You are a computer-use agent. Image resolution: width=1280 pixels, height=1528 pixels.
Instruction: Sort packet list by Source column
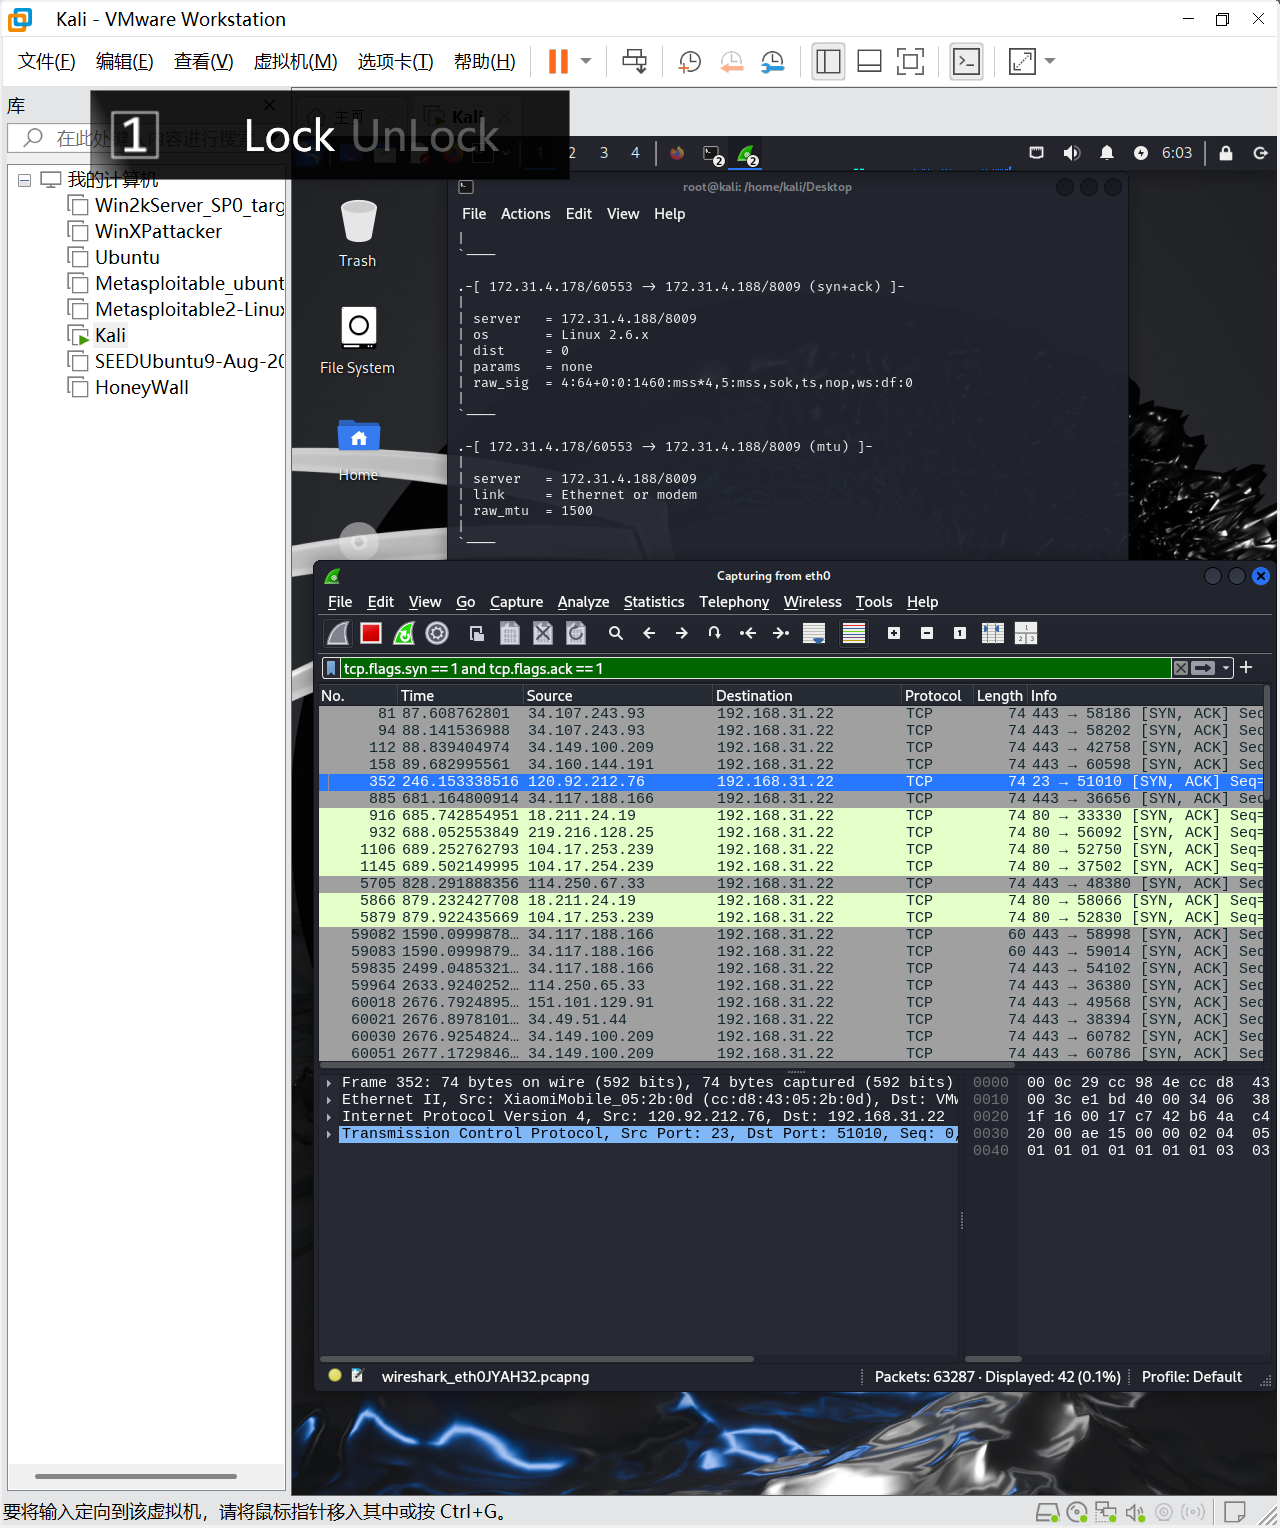(617, 695)
